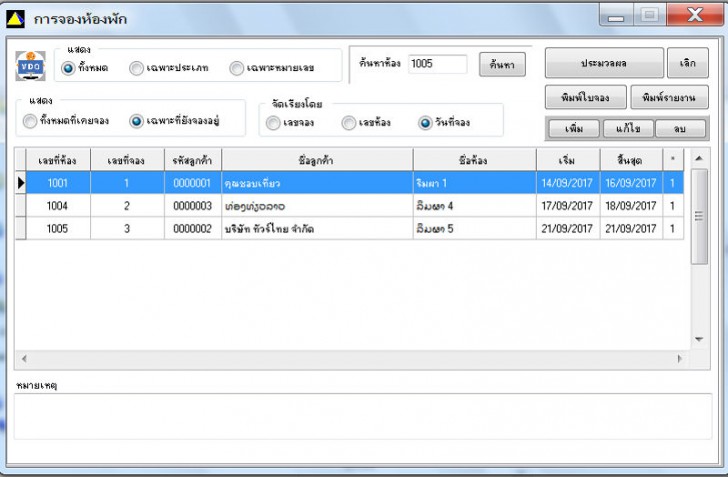Click end date 18/09/2017
The height and width of the screenshot is (477, 728).
pos(631,206)
